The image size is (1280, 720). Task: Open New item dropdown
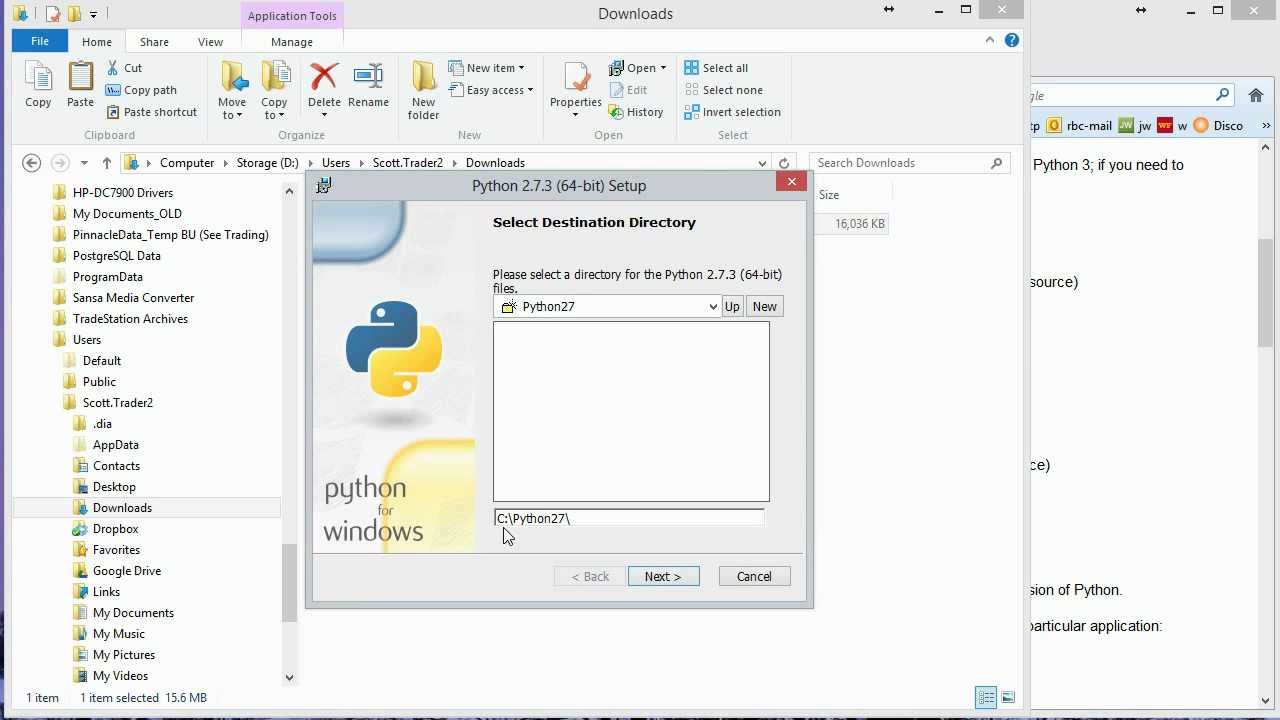point(487,68)
